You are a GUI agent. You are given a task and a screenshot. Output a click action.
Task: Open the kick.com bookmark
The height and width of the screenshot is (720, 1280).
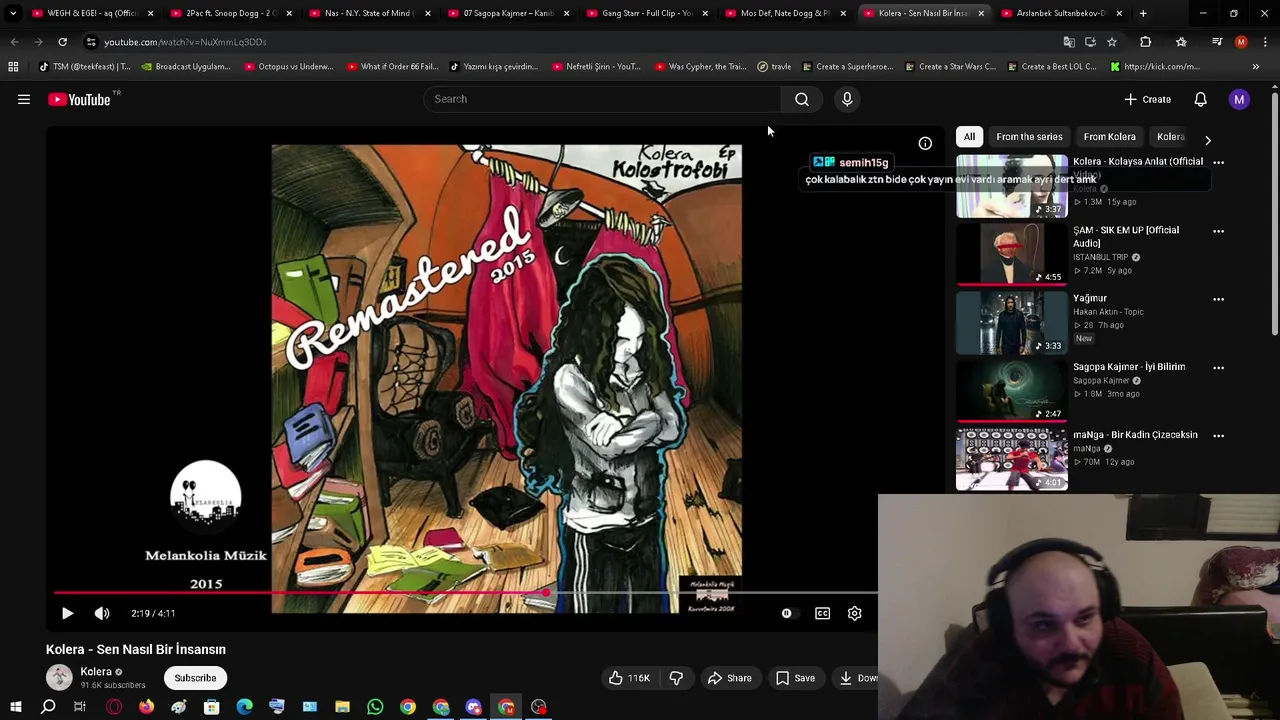(1155, 67)
